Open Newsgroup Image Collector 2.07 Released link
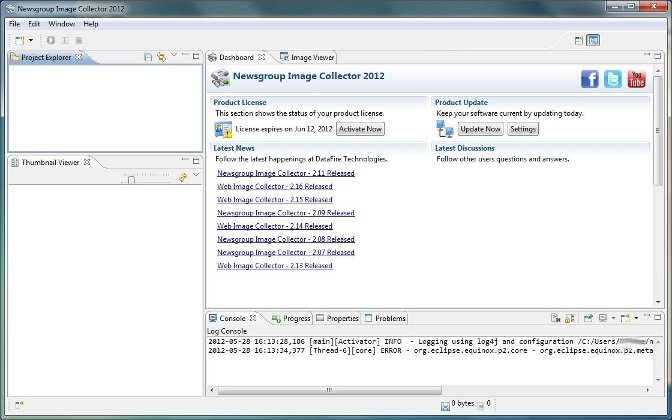The image size is (672, 420). pos(286,252)
